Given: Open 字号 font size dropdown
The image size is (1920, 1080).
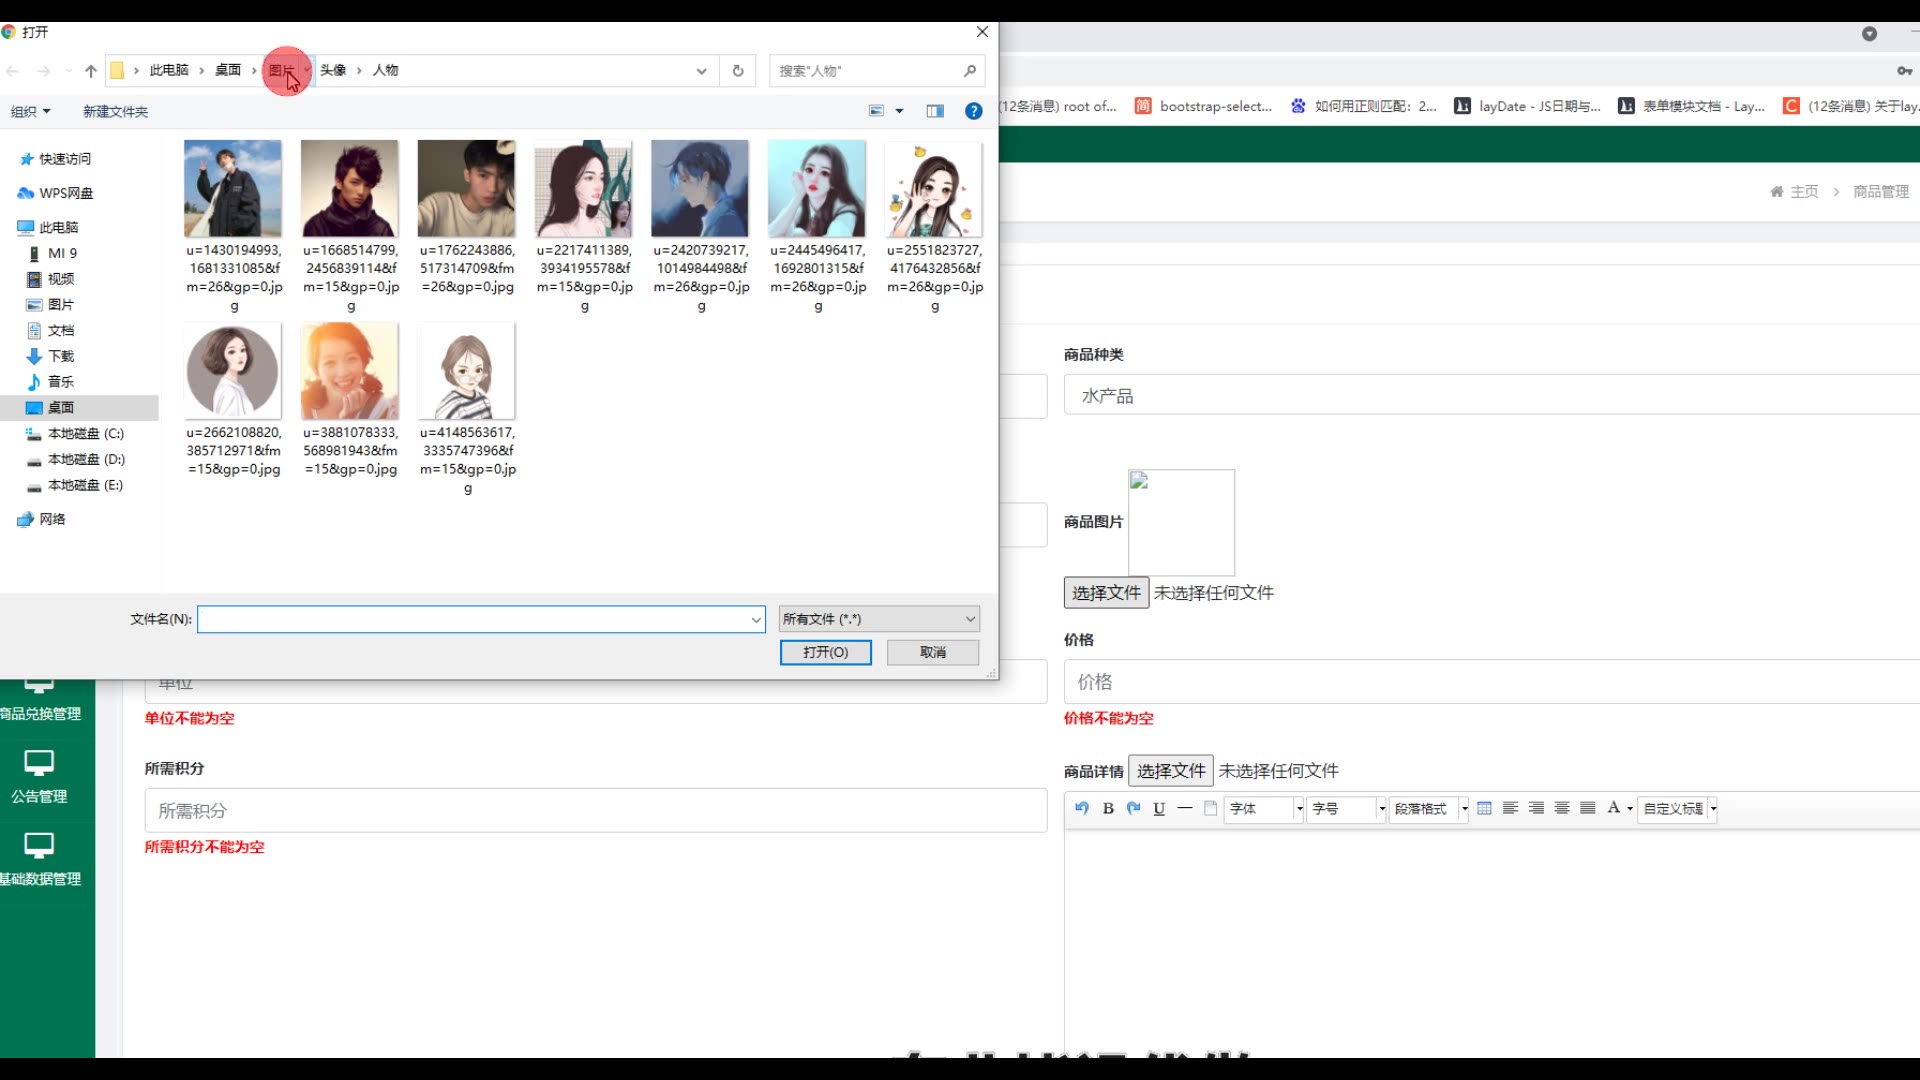Looking at the screenshot, I should (1347, 808).
